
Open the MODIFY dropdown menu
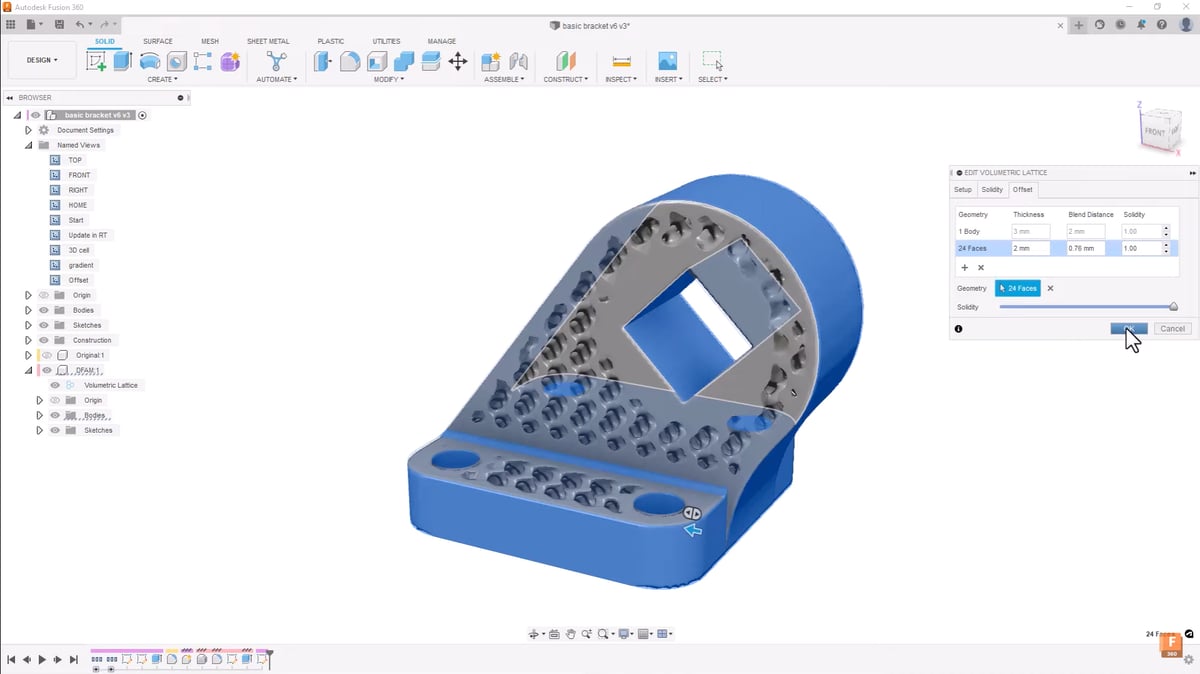point(389,79)
